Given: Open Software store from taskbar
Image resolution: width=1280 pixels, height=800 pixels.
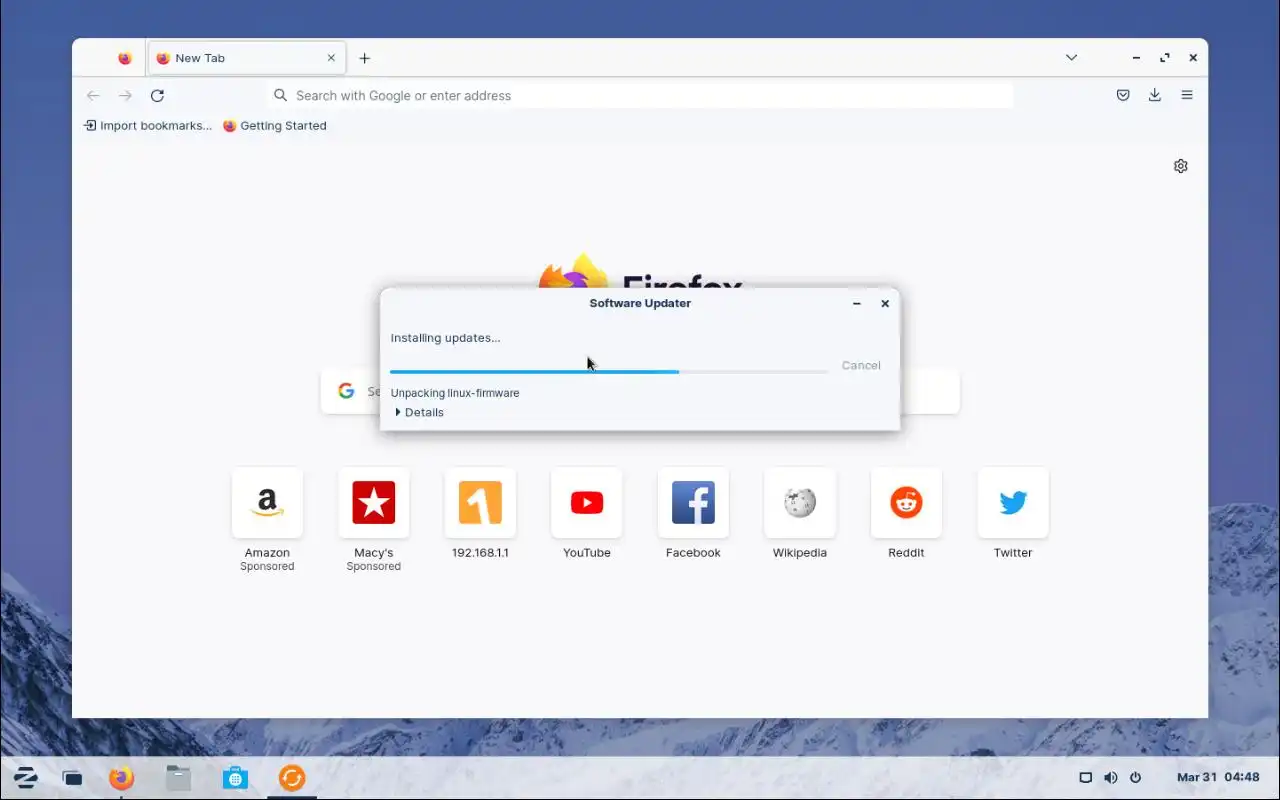Looking at the screenshot, I should [235, 777].
